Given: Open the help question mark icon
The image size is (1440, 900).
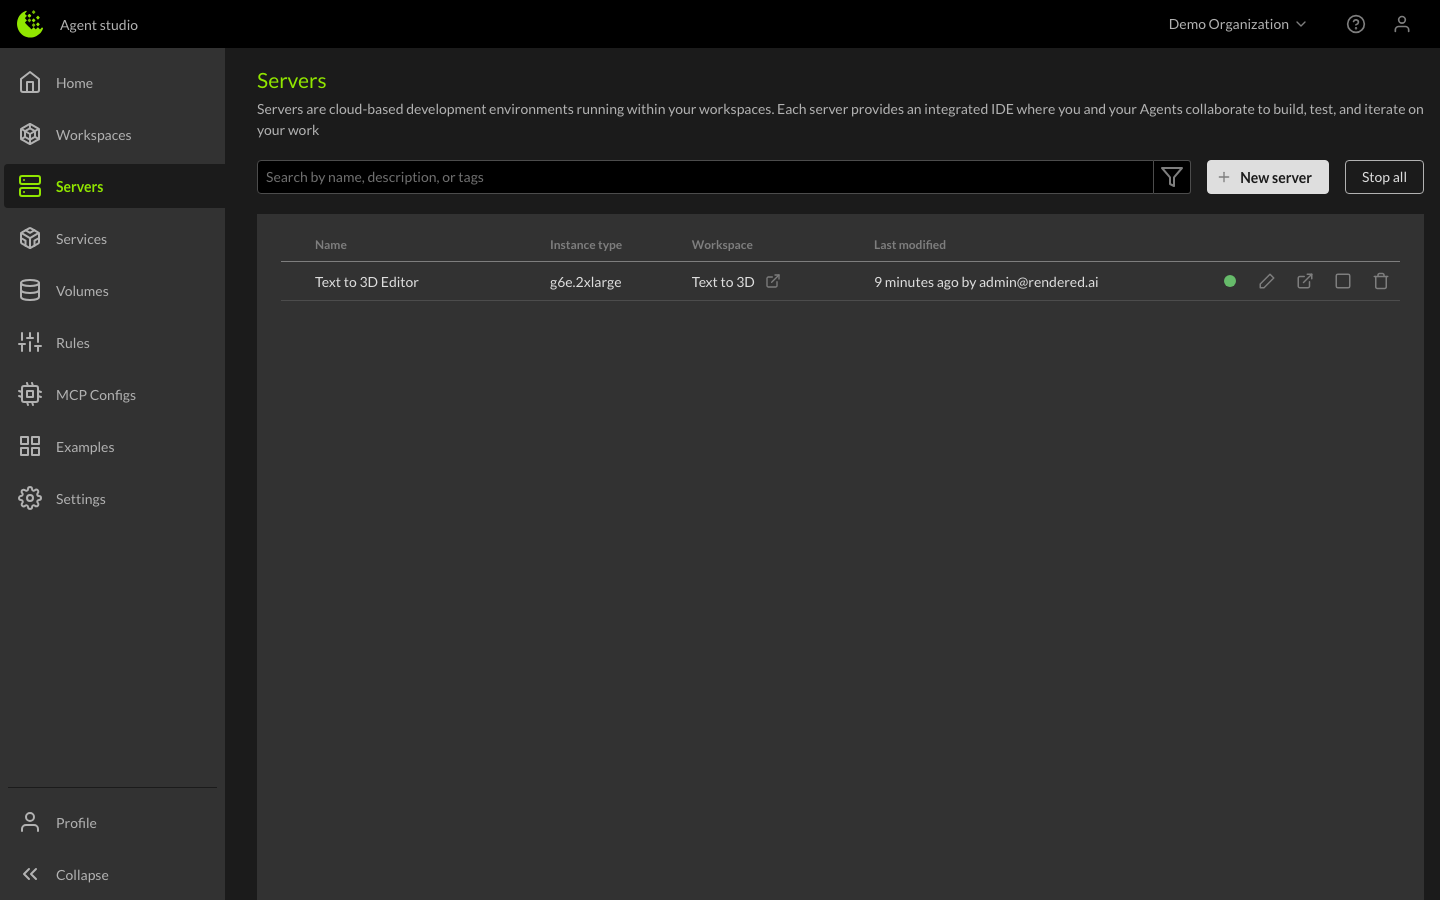Looking at the screenshot, I should [x=1355, y=24].
